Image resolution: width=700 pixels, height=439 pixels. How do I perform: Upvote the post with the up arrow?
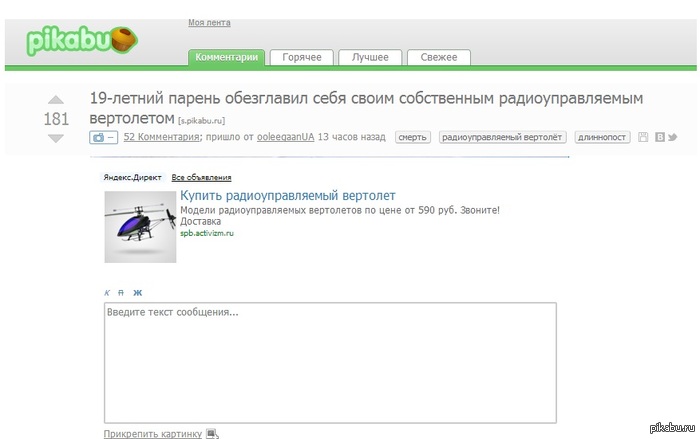click(x=56, y=100)
